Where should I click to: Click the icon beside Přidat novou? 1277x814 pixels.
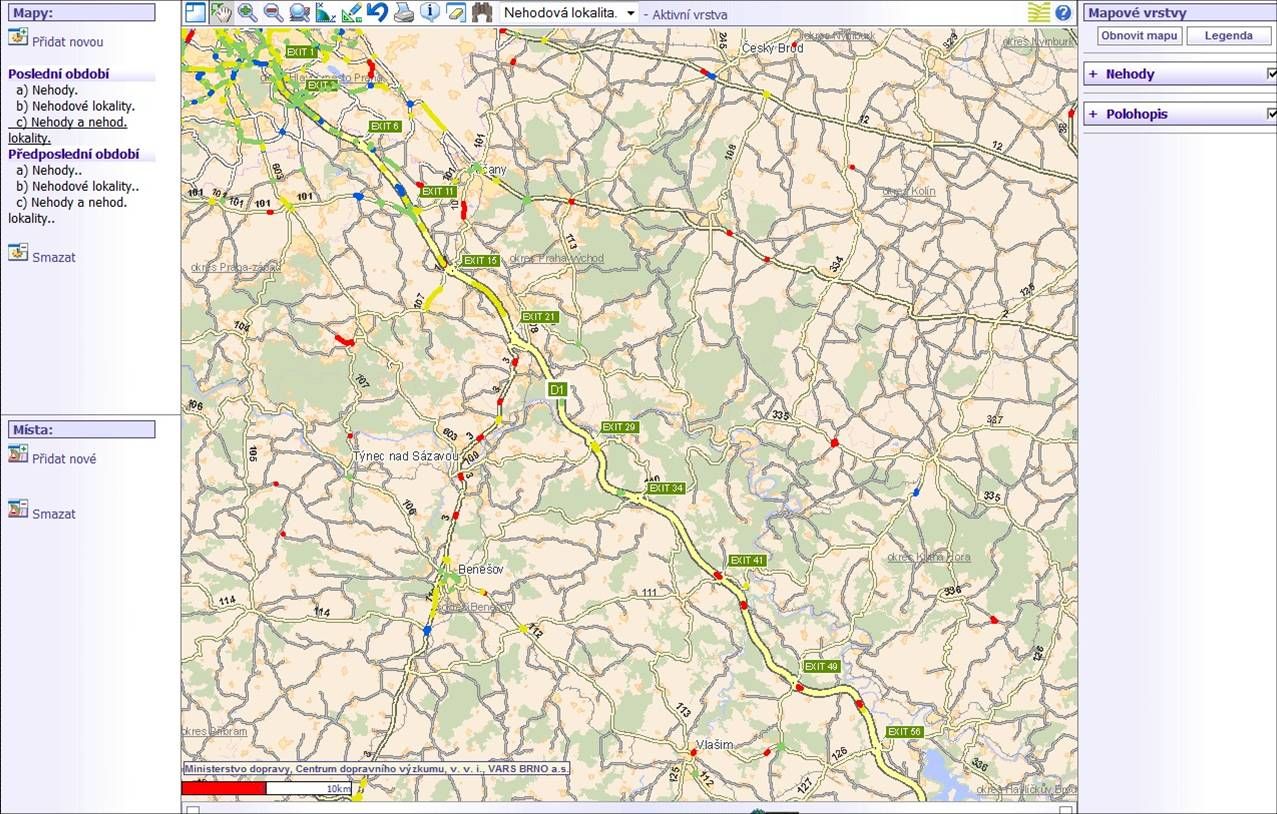pyautogui.click(x=17, y=37)
